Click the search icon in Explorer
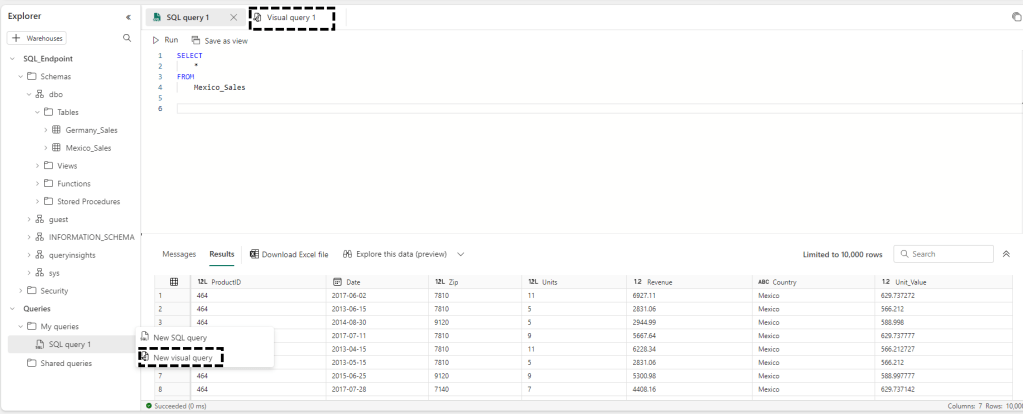This screenshot has width=1023, height=414. tap(126, 38)
